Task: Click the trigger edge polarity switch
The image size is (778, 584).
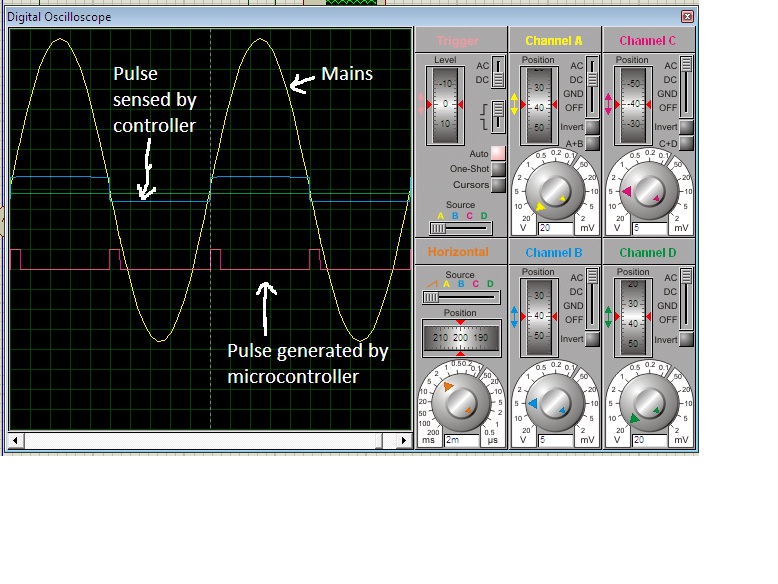Action: click(498, 117)
